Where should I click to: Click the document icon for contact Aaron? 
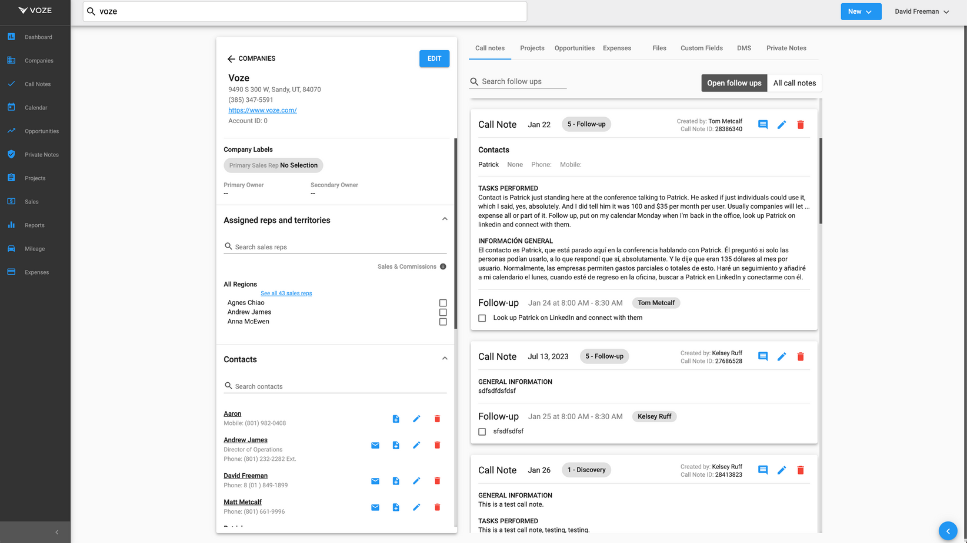click(x=396, y=419)
